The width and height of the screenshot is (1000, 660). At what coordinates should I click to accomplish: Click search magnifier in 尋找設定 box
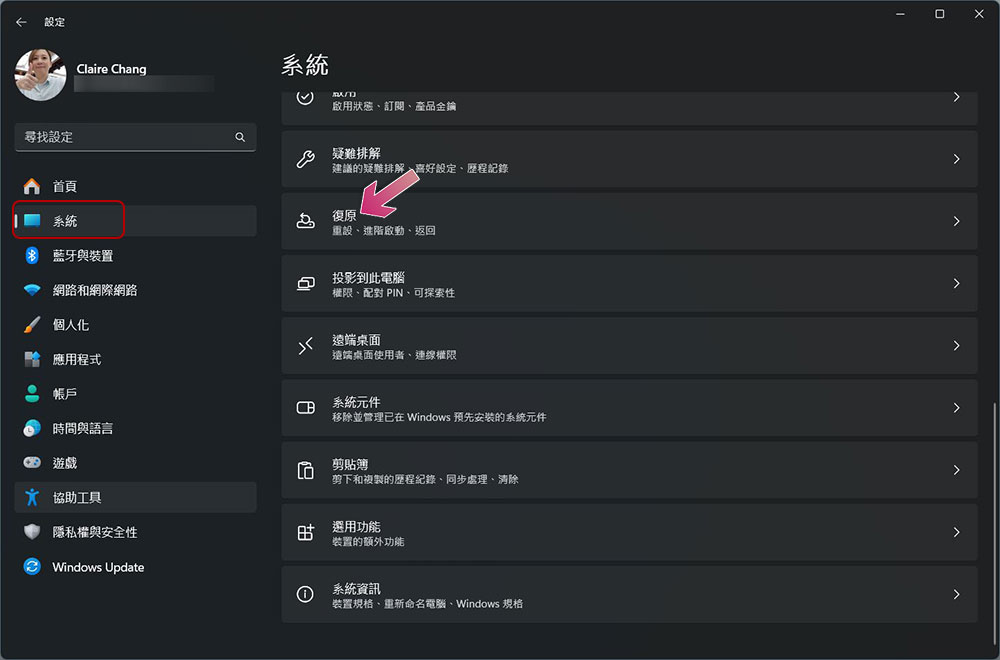pyautogui.click(x=240, y=137)
